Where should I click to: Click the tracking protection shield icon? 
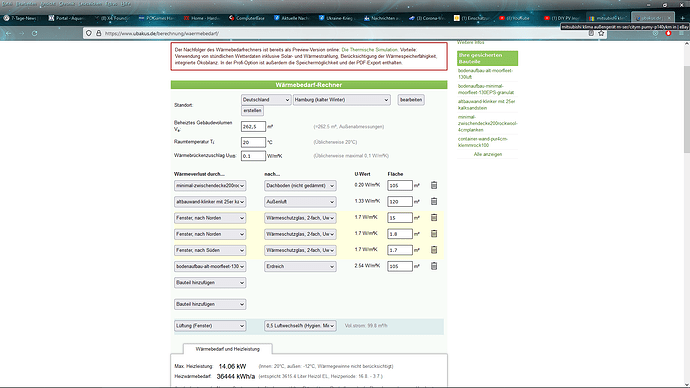coord(88,33)
